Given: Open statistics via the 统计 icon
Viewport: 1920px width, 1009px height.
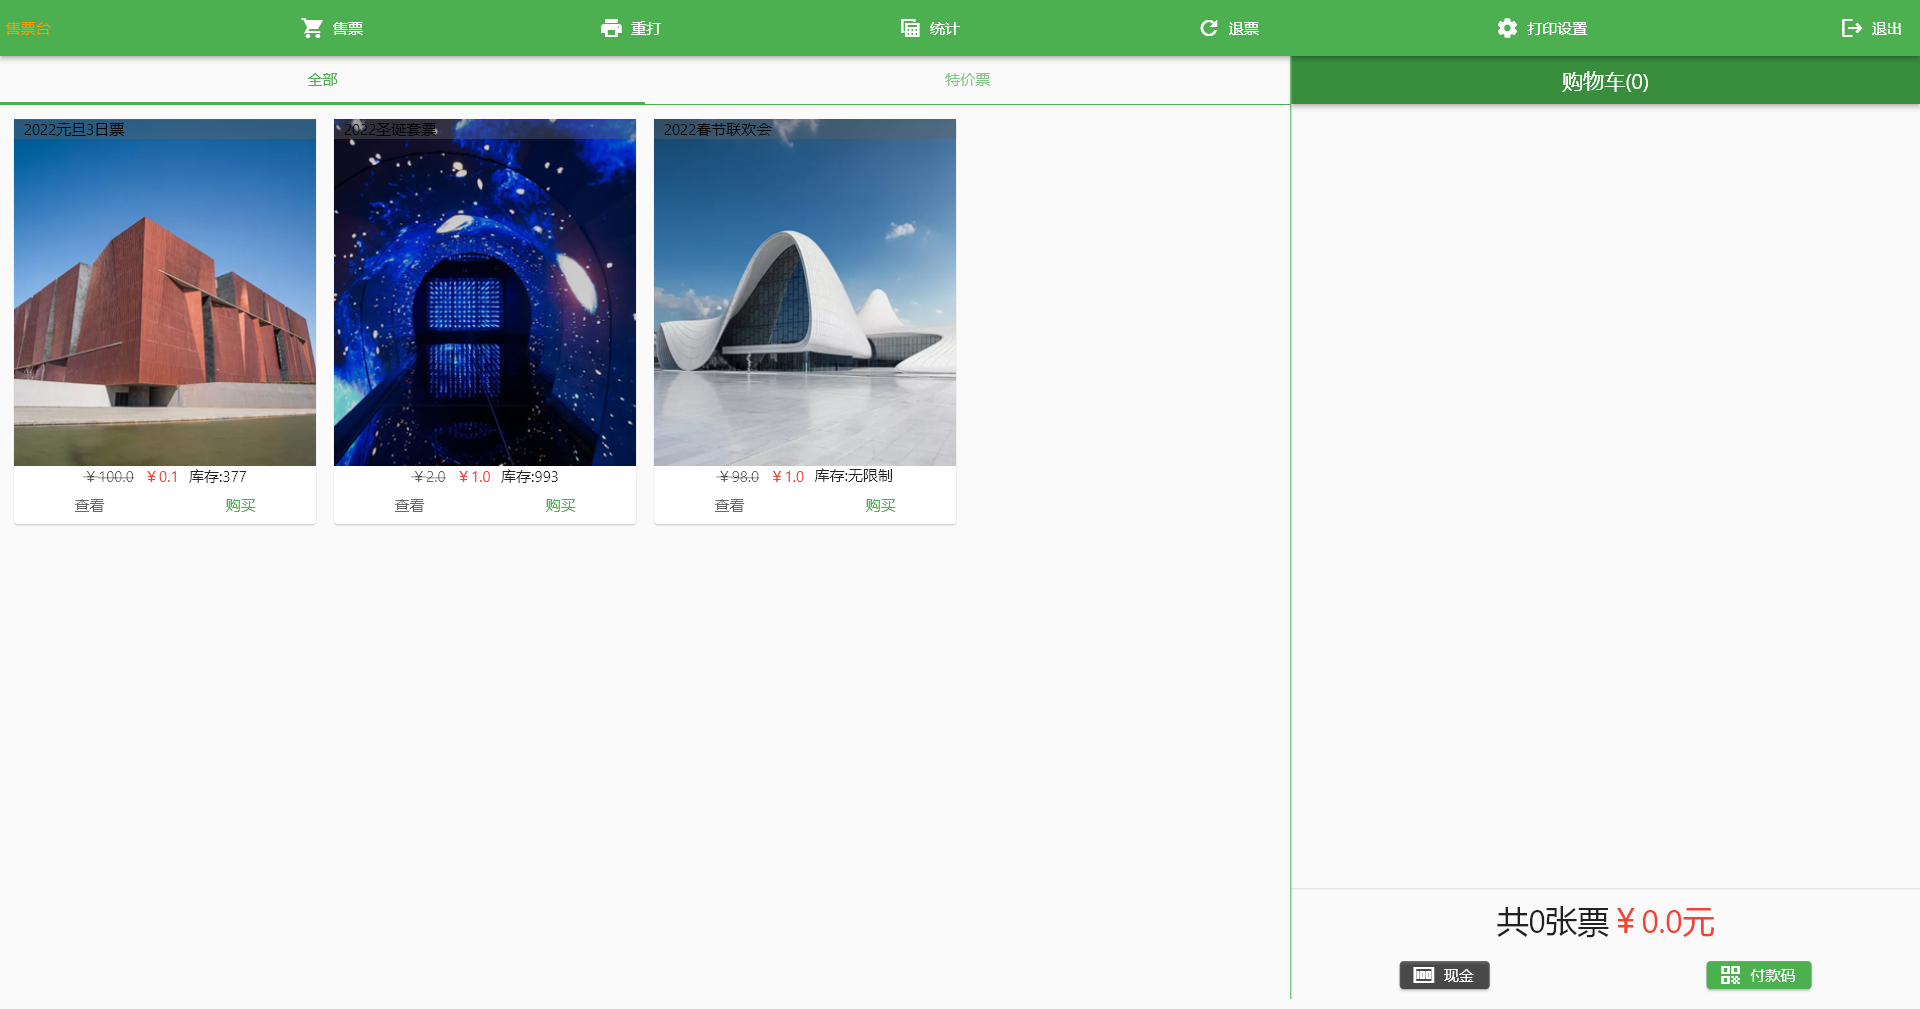Looking at the screenshot, I should (x=909, y=28).
